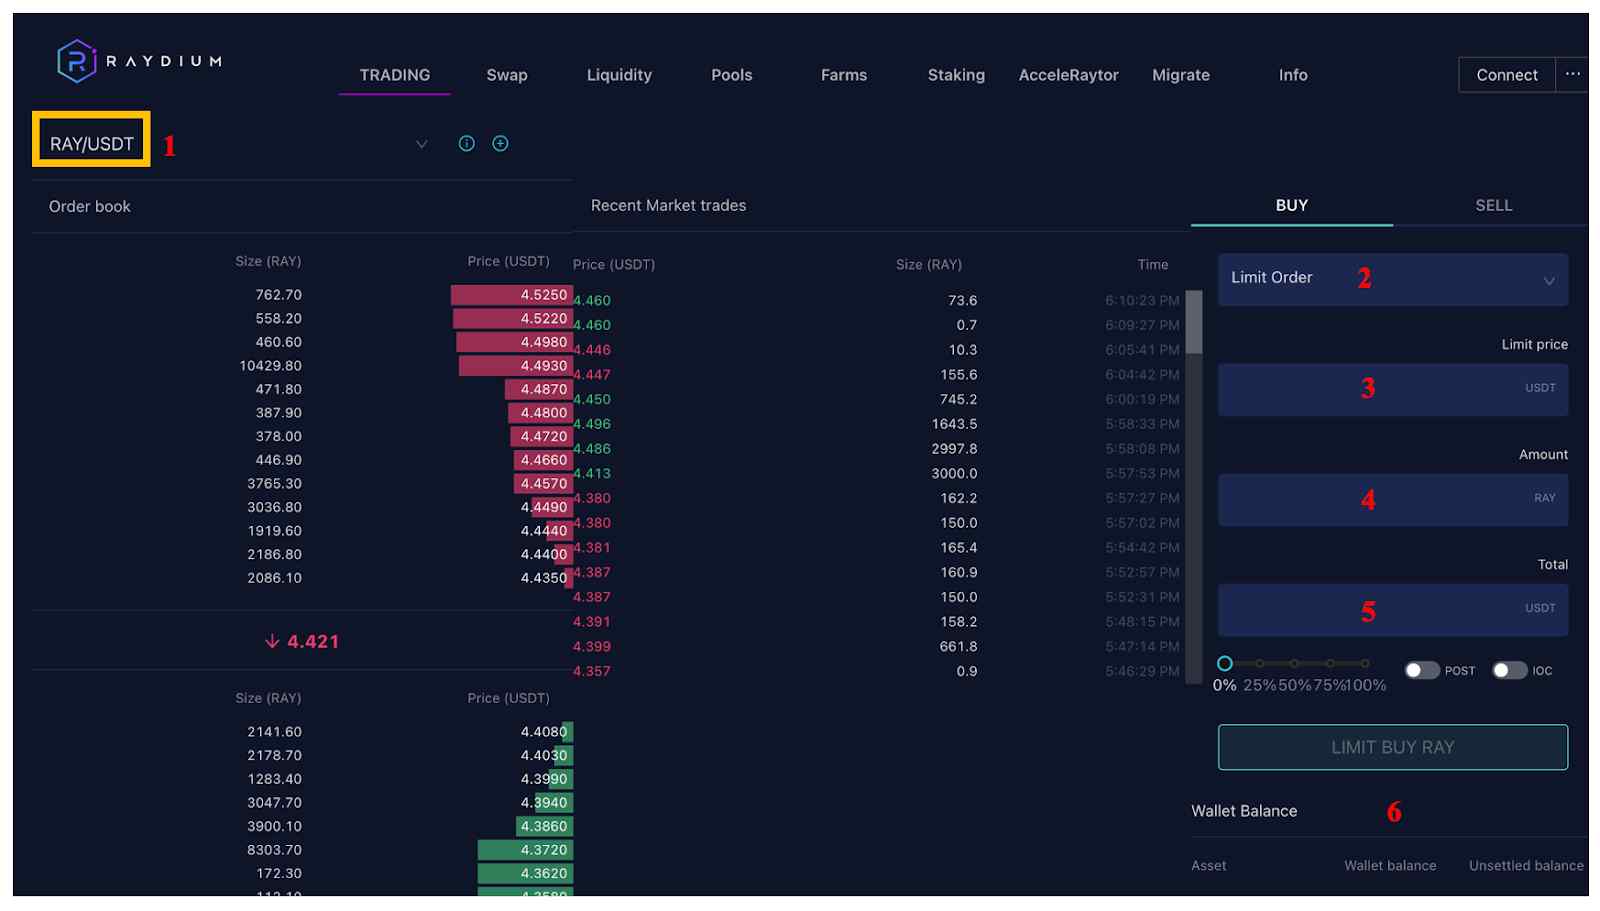Screen dimensions: 1600x911
Task: Click the Recent Market trades scrollbar
Action: tap(1193, 322)
